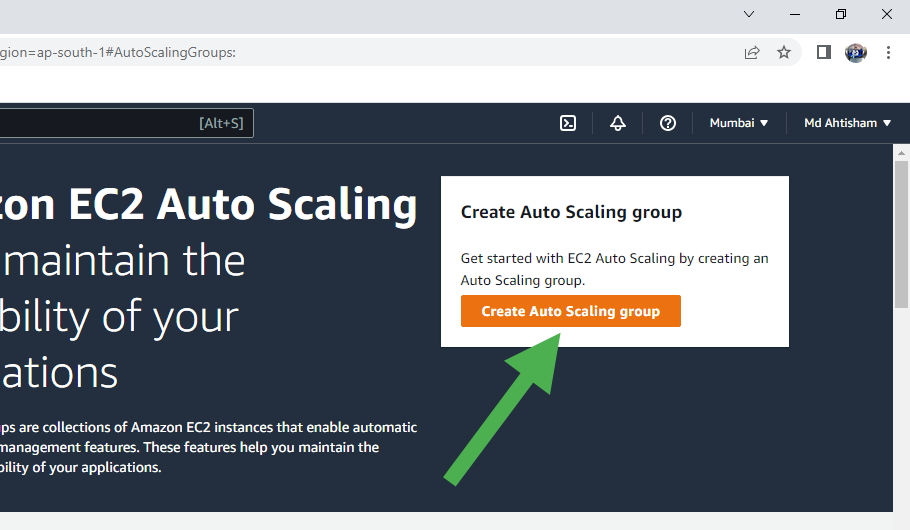Image resolution: width=910 pixels, height=530 pixels.
Task: Click the vertical scrollbar thumb
Action: click(901, 230)
